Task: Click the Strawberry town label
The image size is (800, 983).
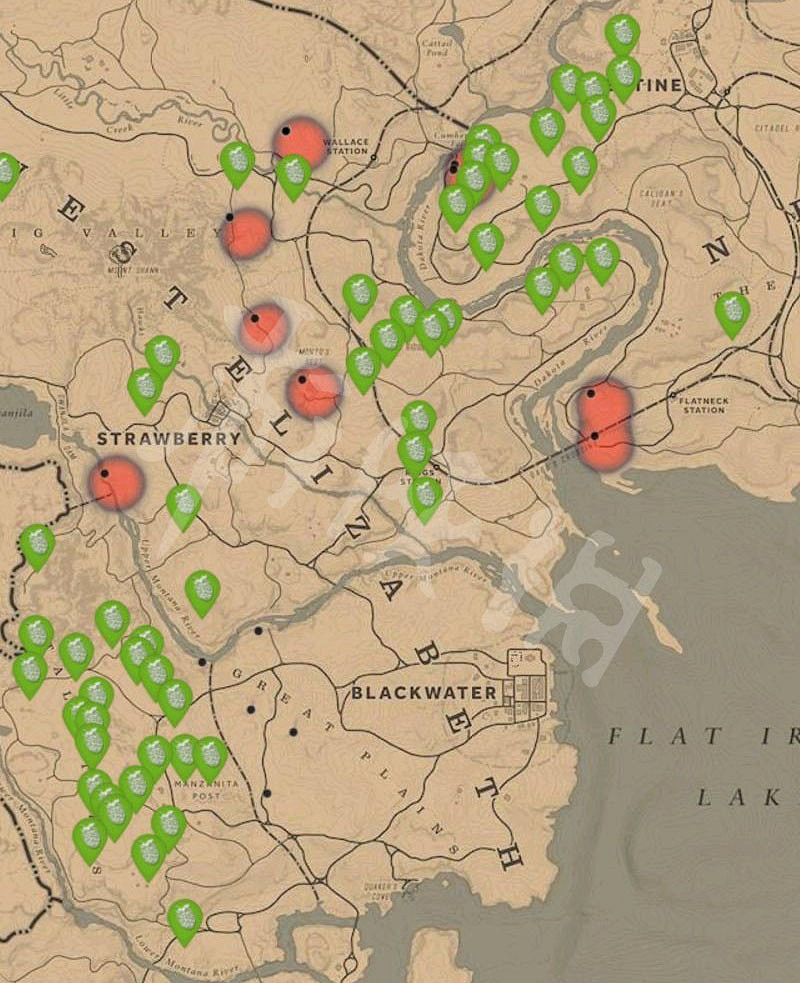Action: pos(168,438)
